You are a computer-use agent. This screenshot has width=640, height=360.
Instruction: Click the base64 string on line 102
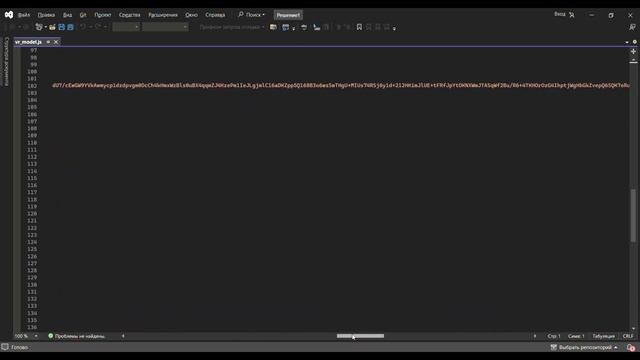coord(341,85)
